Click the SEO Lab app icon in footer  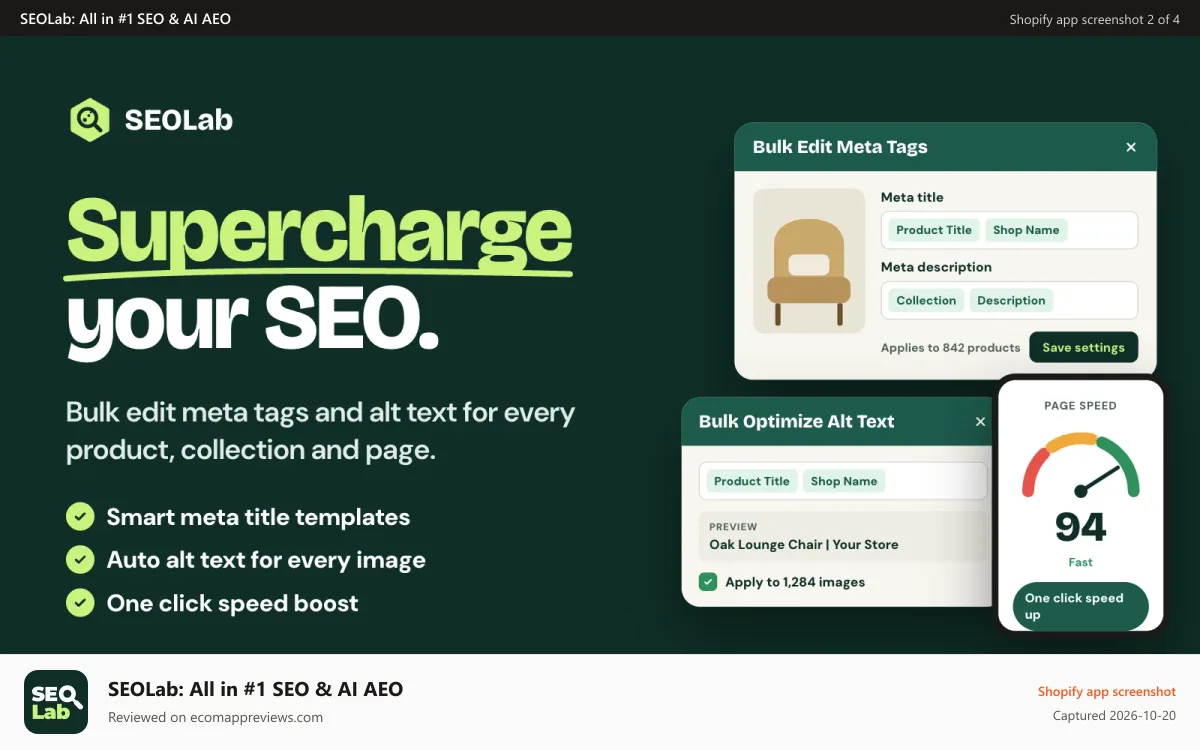click(56, 702)
